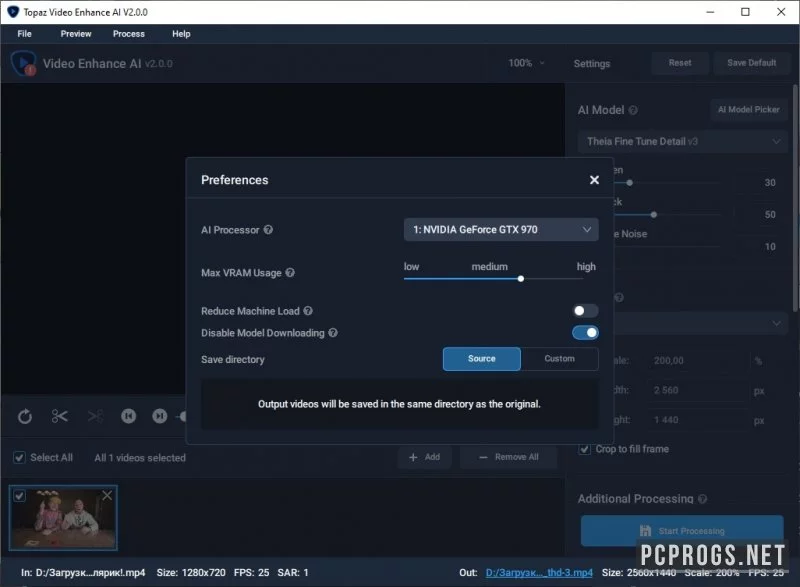Image resolution: width=800 pixels, height=587 pixels.
Task: Select the scissors trim tool
Action: (x=60, y=416)
